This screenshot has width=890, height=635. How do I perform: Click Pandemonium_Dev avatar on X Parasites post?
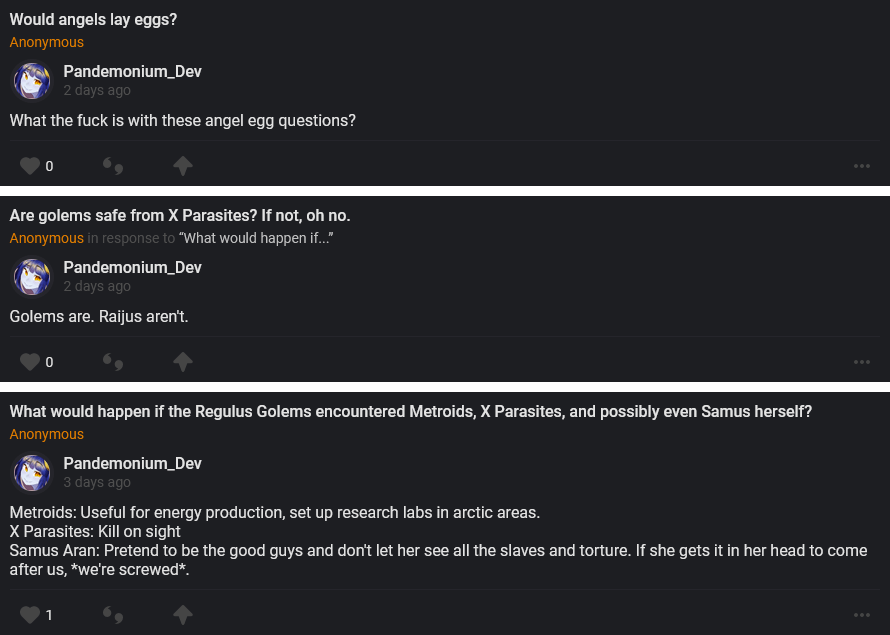click(31, 277)
